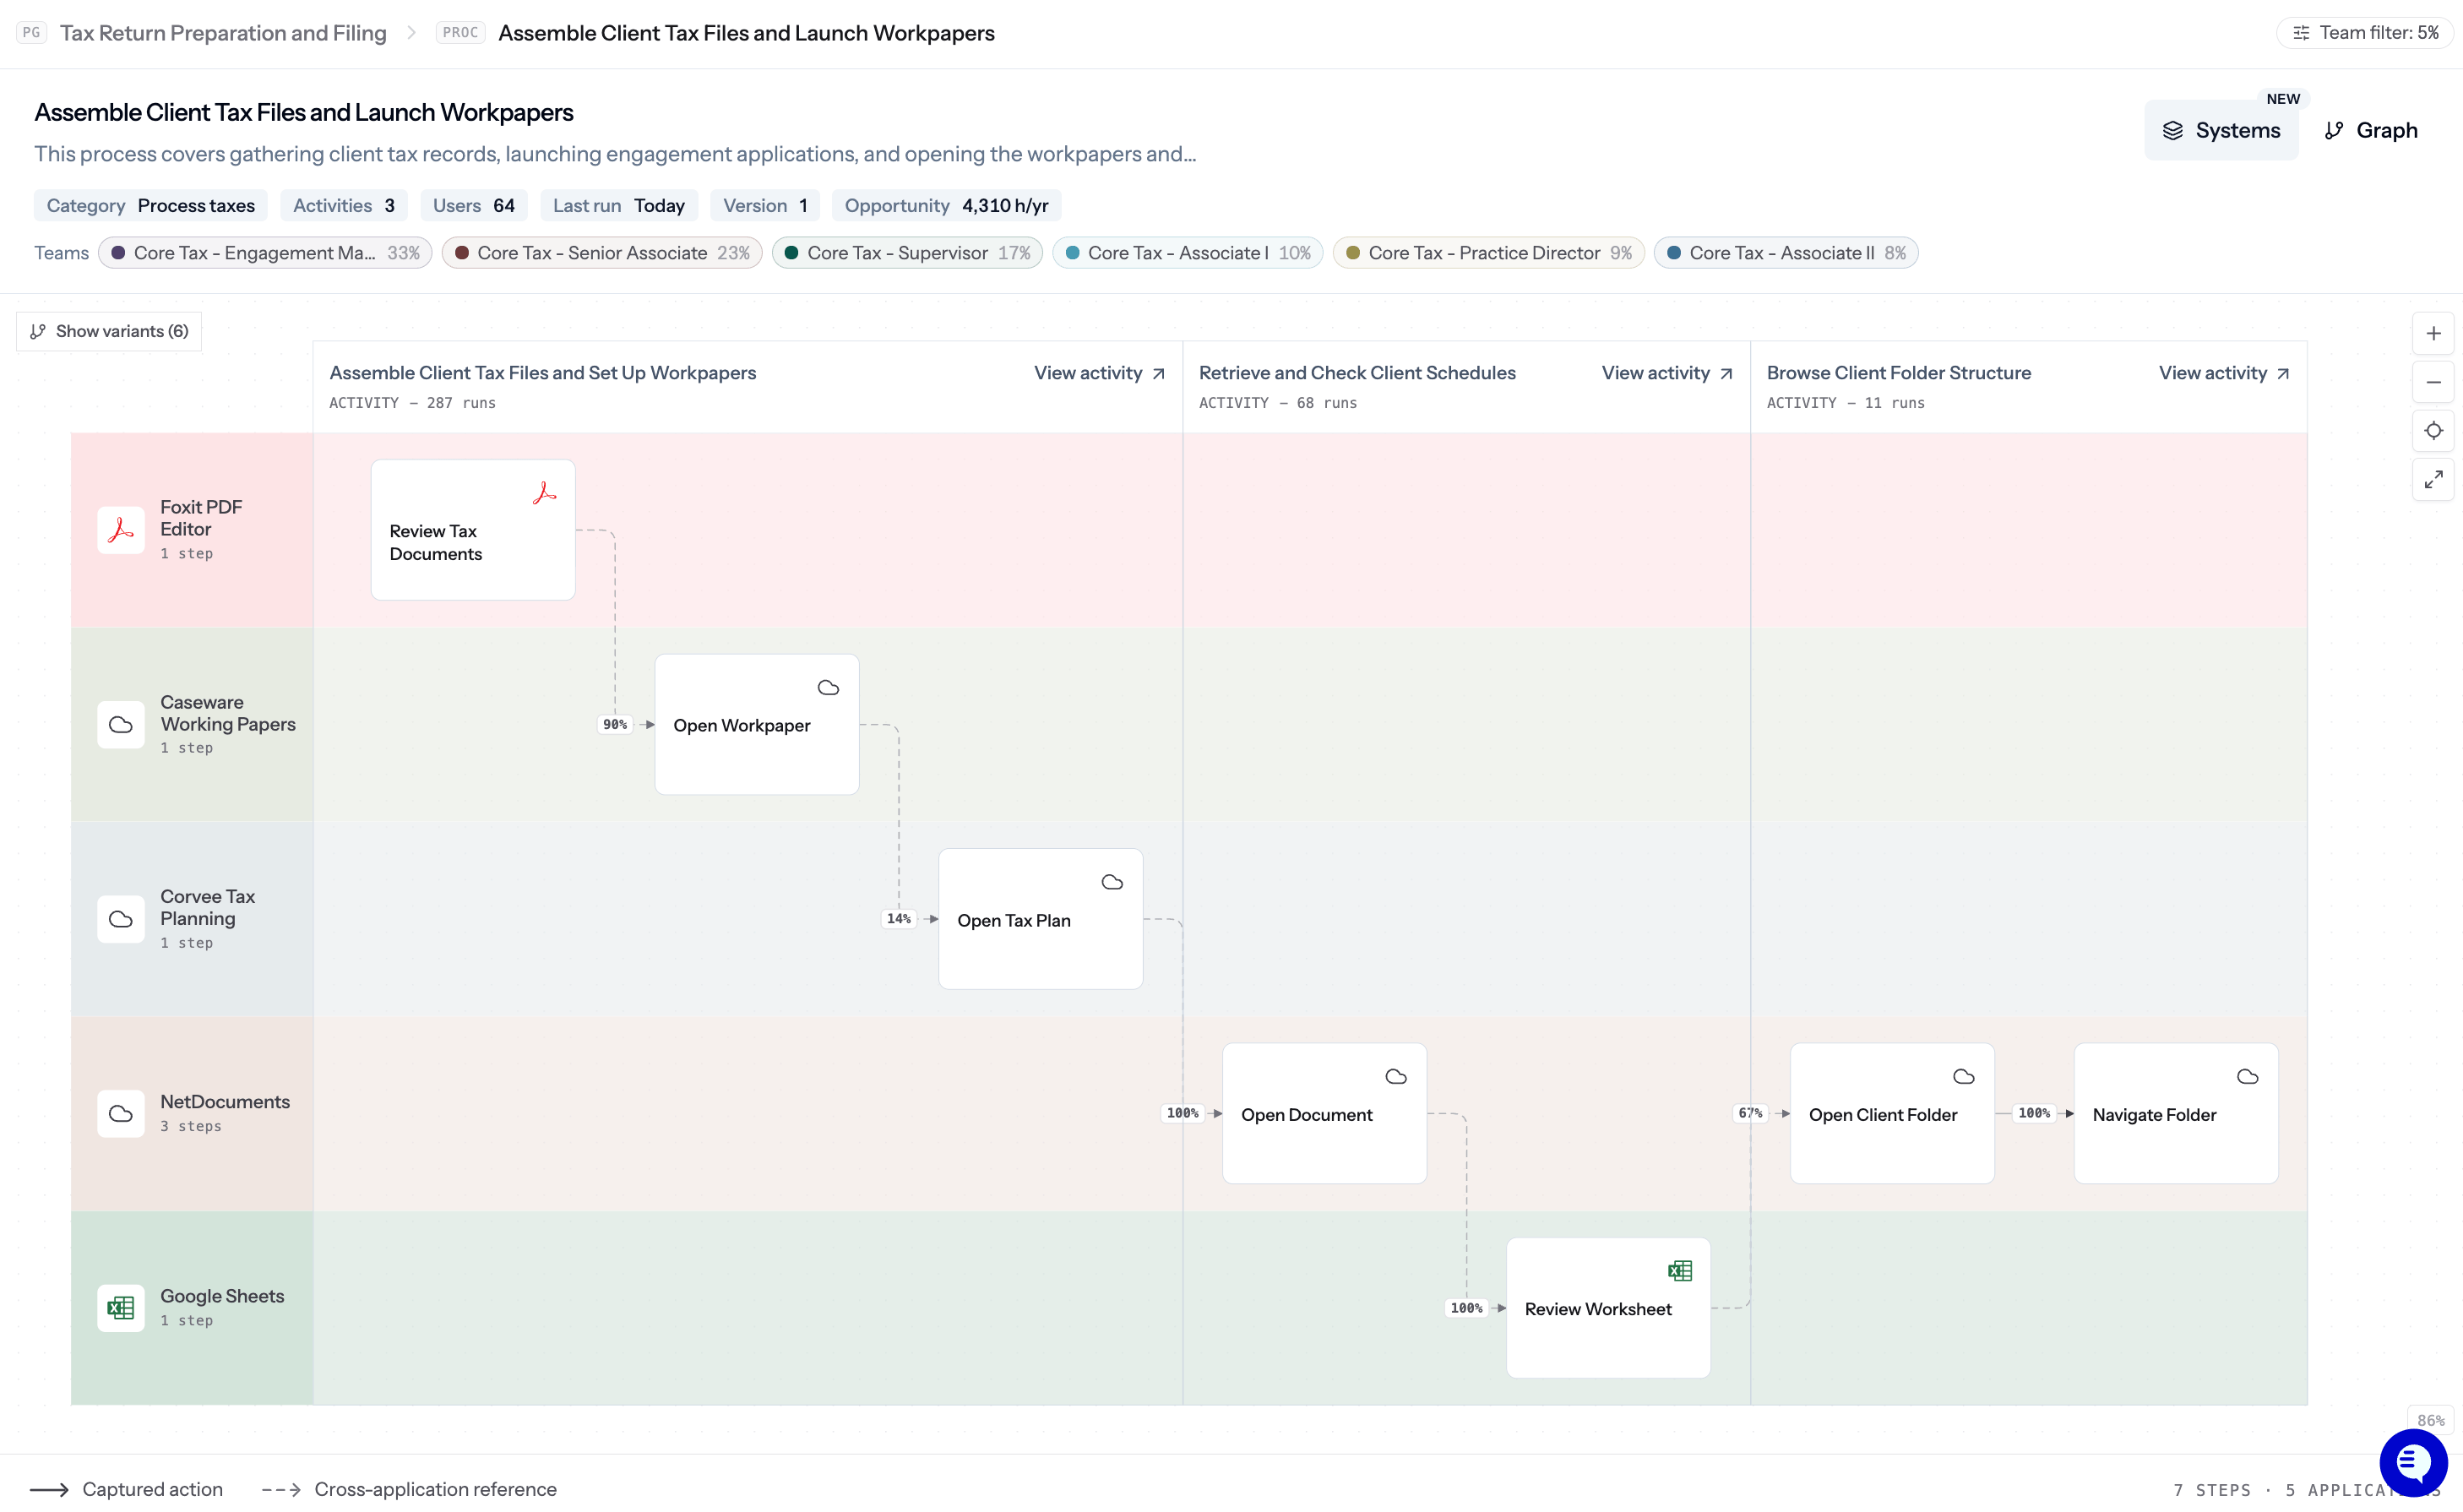This screenshot has height=1512, width=2463.
Task: Click the zoom out minus icon
Action: pos(2433,383)
